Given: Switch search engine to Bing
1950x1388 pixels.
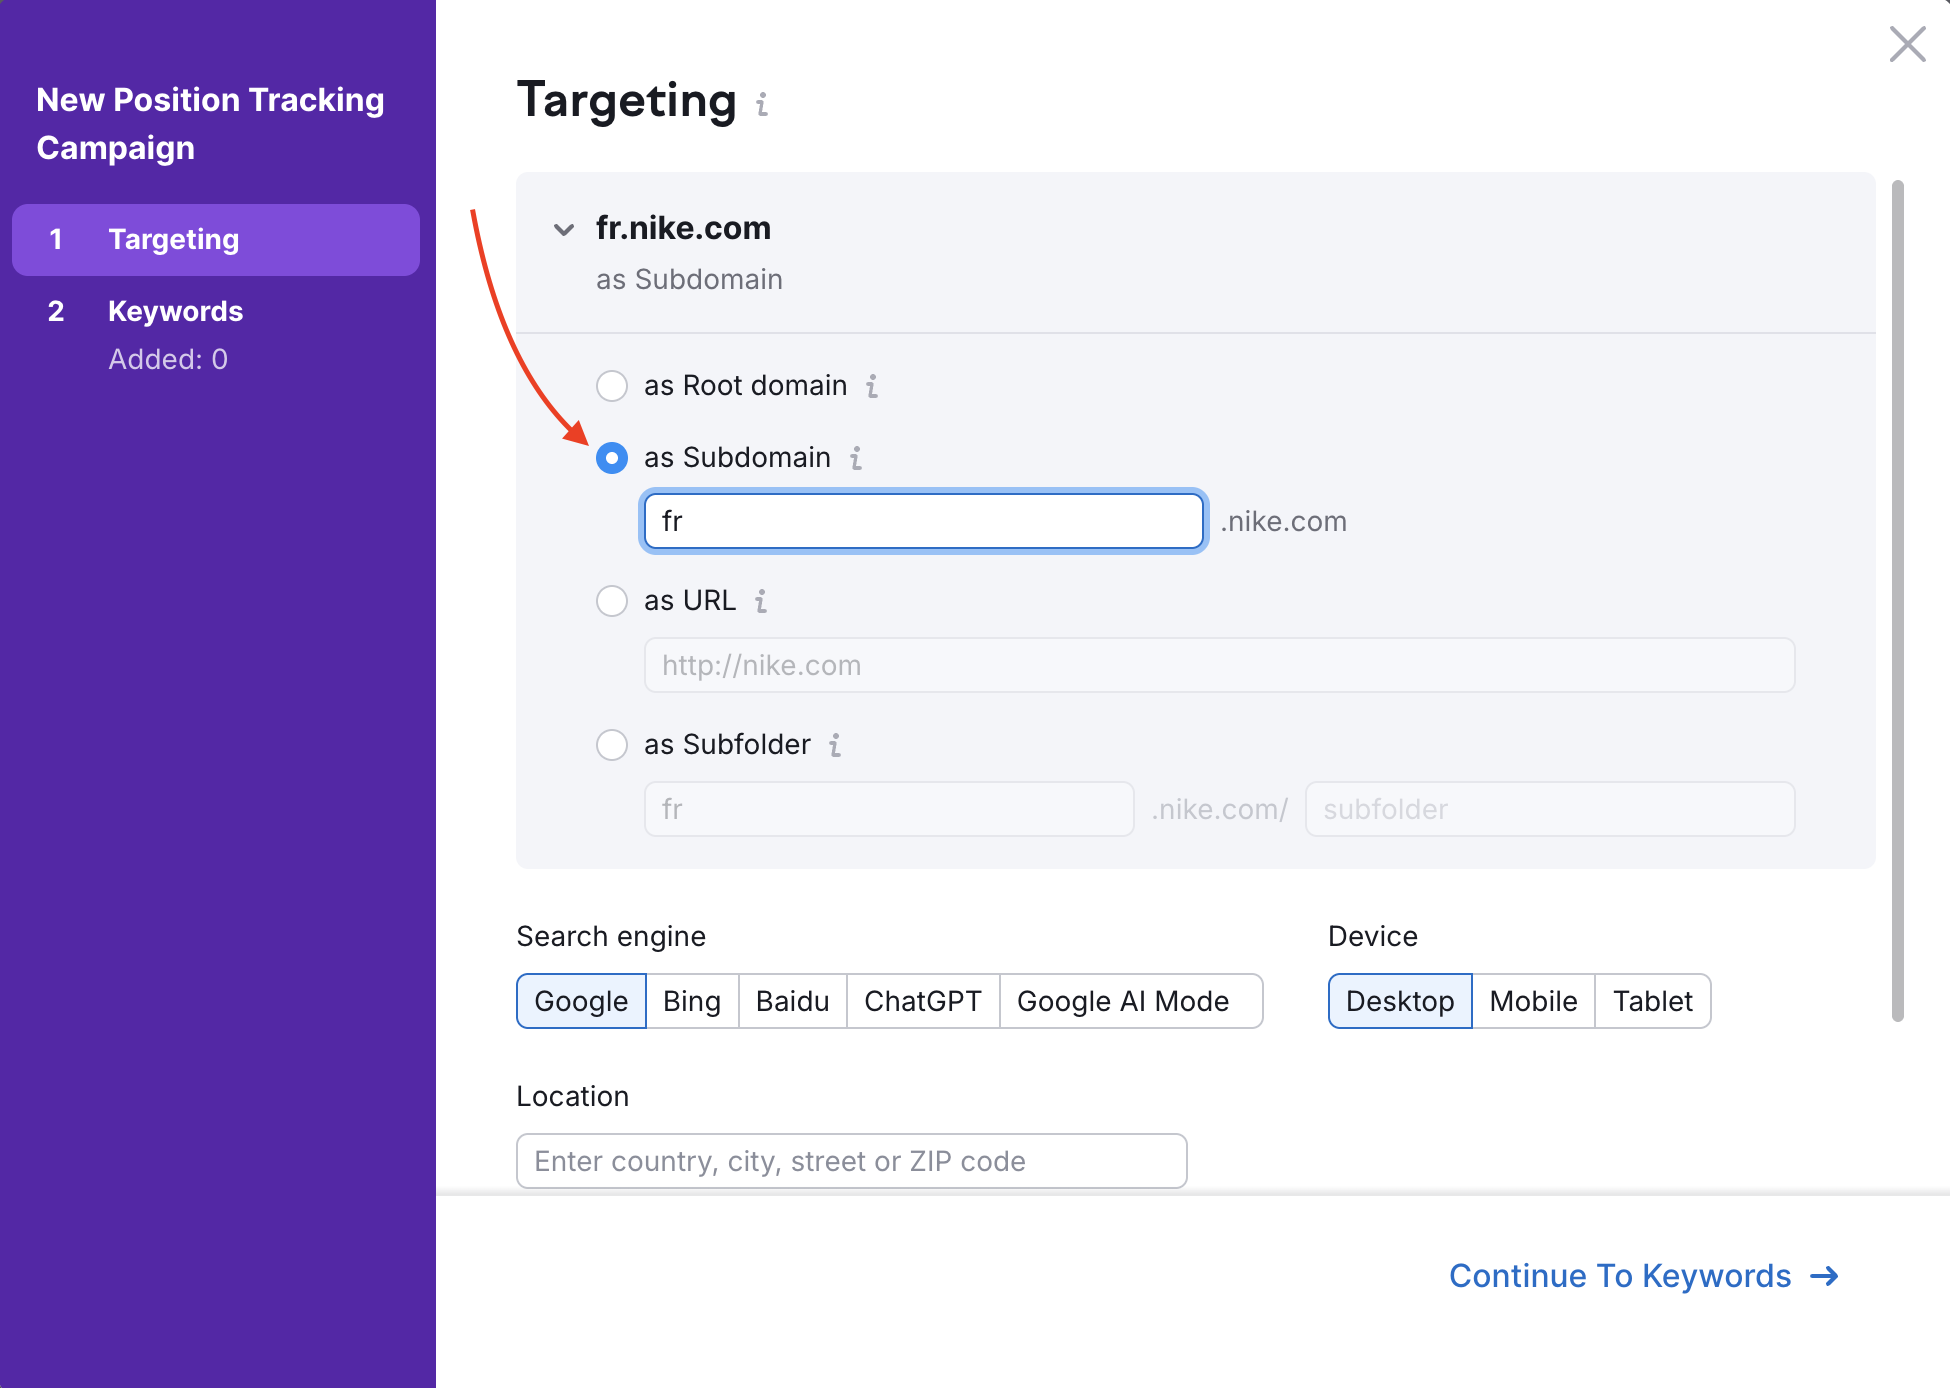Looking at the screenshot, I should point(691,1001).
